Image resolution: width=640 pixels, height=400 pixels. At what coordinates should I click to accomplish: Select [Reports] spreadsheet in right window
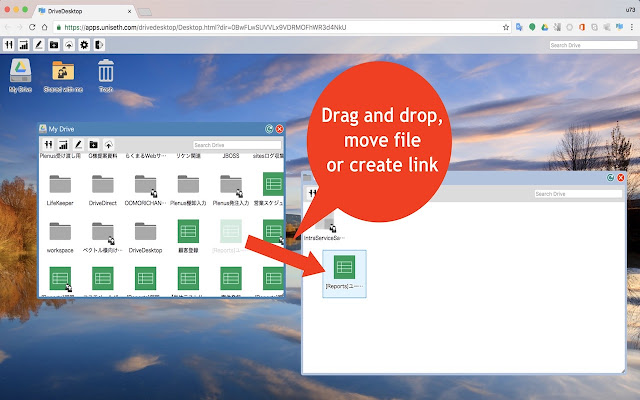[x=344, y=273]
